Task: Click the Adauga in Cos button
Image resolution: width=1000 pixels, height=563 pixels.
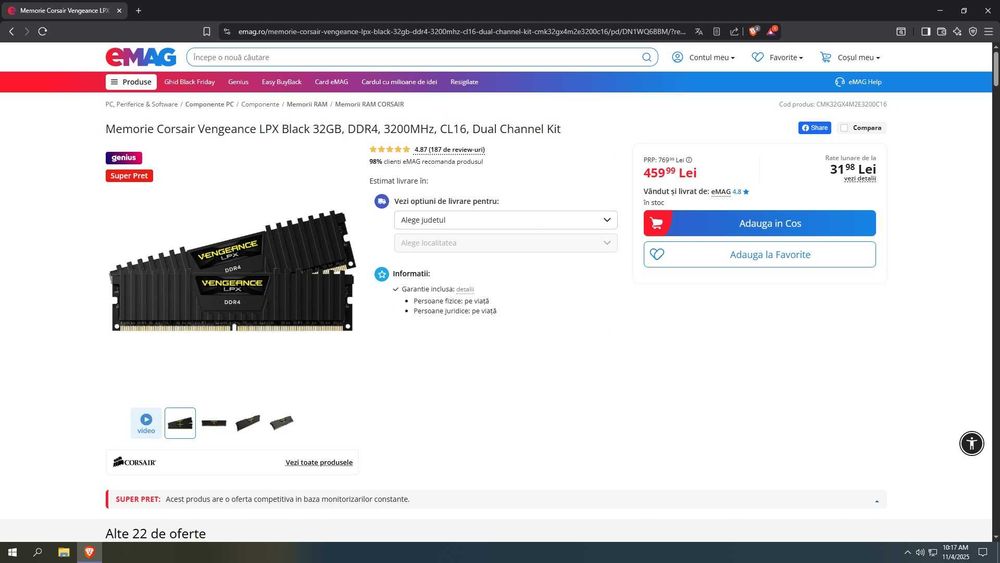Action: (760, 223)
